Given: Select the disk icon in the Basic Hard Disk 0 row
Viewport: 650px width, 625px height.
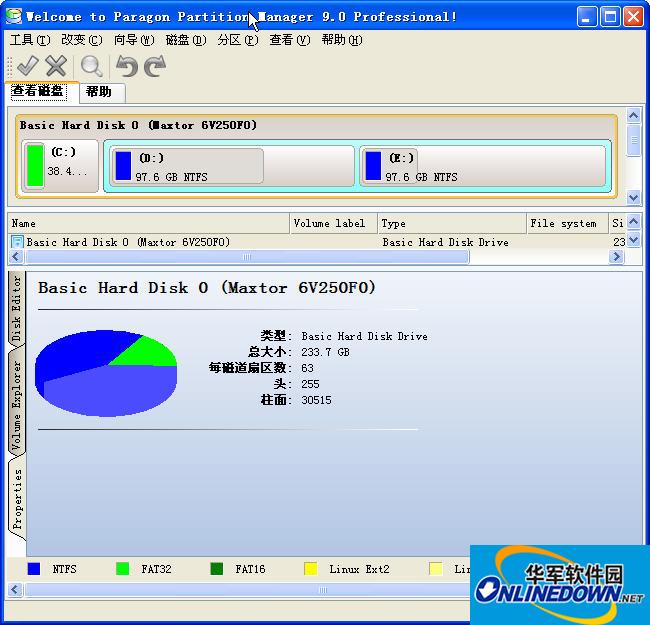Looking at the screenshot, I should click(x=17, y=242).
